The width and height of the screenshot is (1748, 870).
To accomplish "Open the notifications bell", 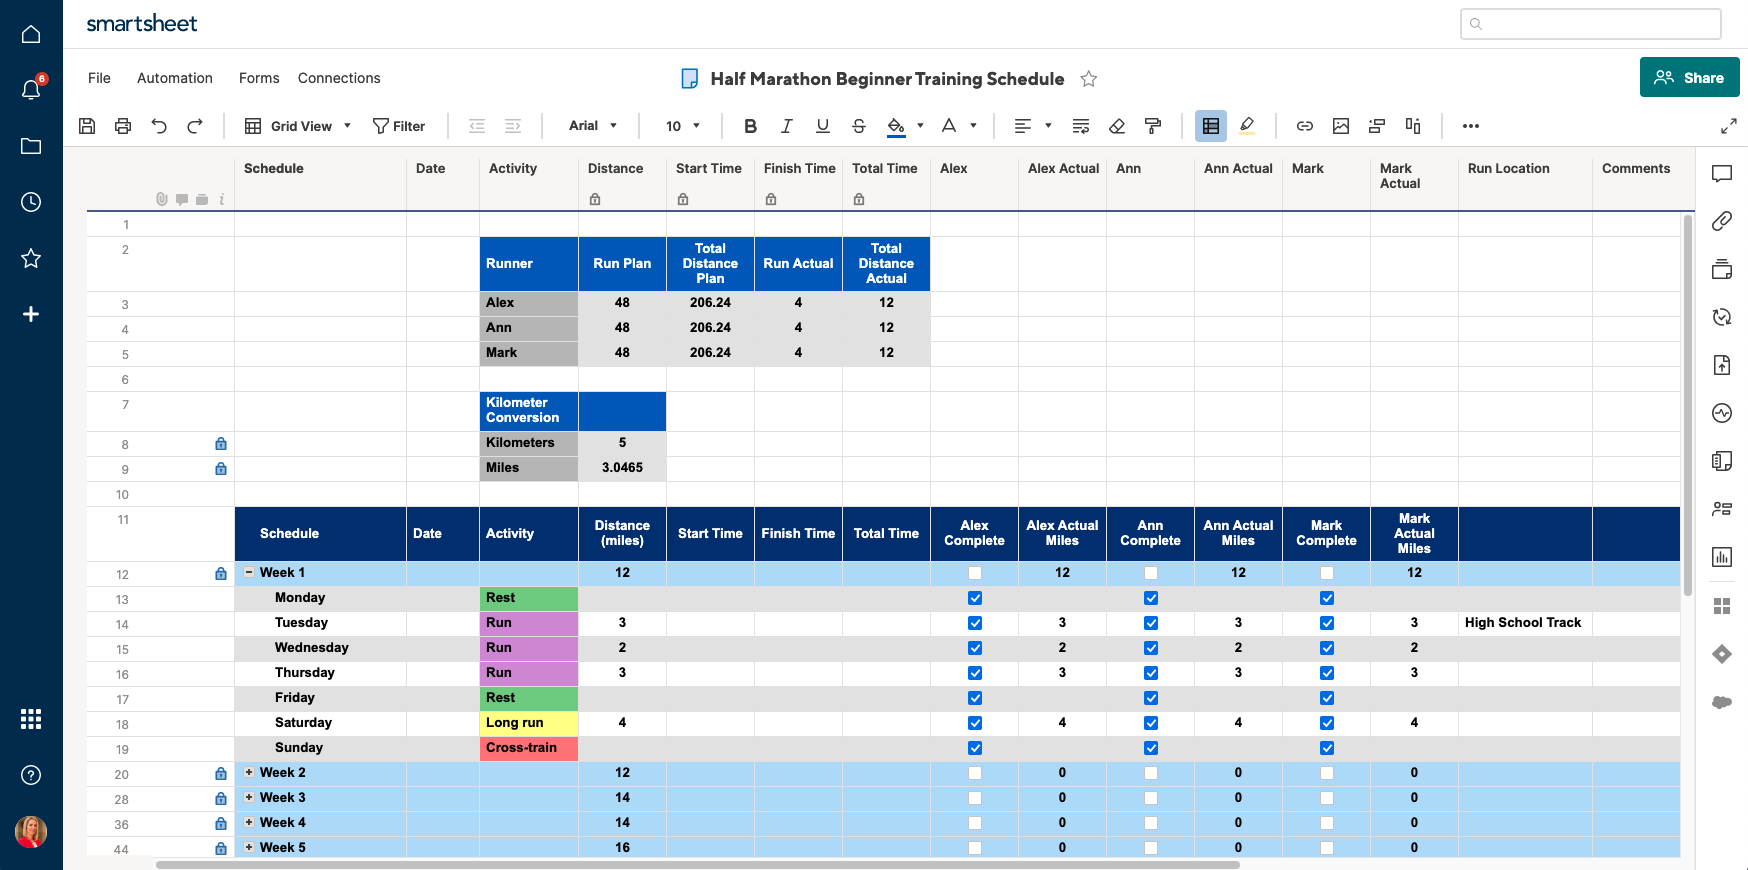I will (31, 90).
